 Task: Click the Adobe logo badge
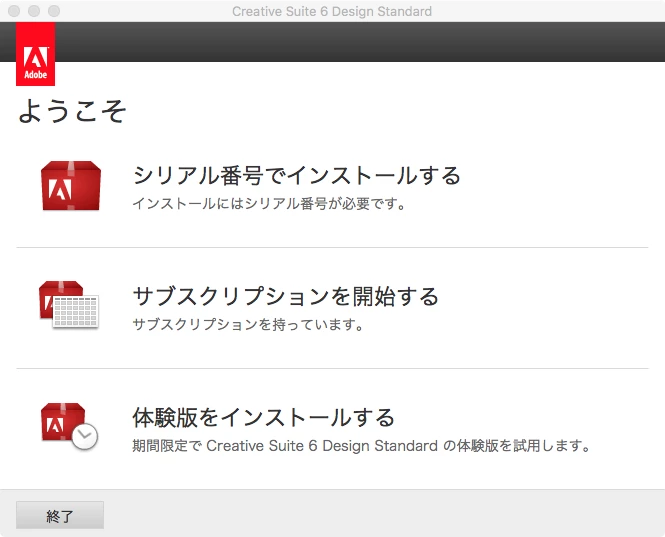(x=36, y=54)
